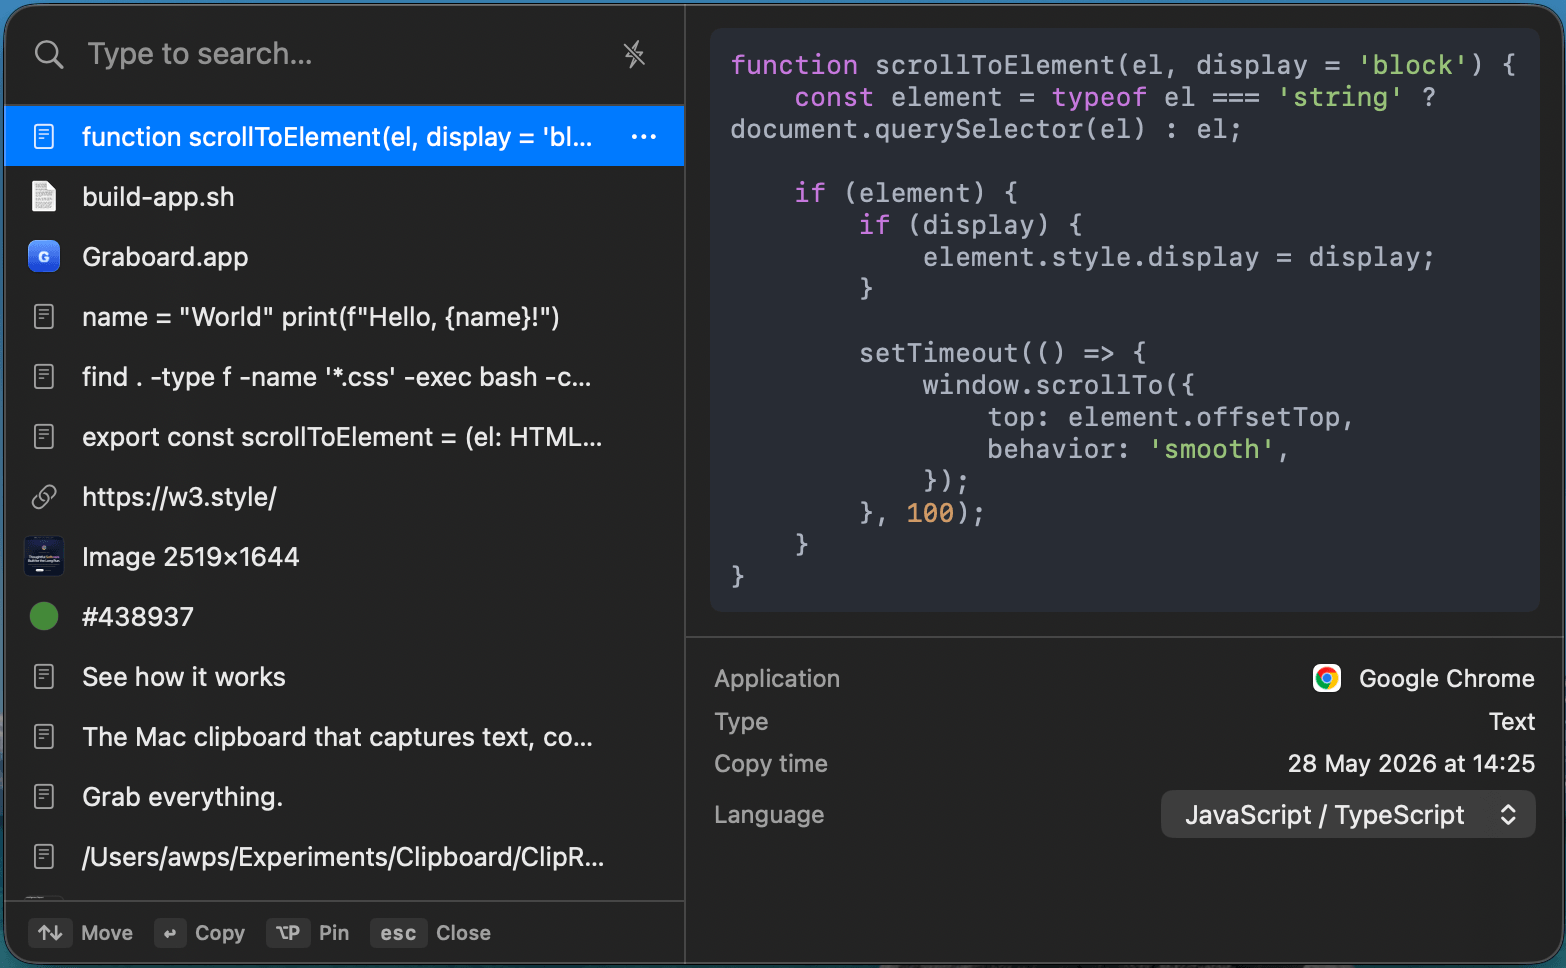Click text icon beside /Users/awps path item

tap(44, 857)
